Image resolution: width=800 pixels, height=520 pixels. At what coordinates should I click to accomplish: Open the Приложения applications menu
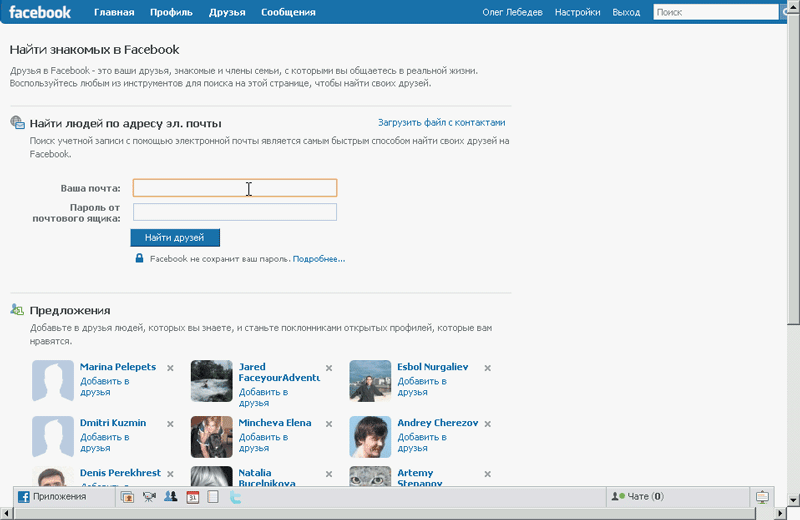[52, 497]
